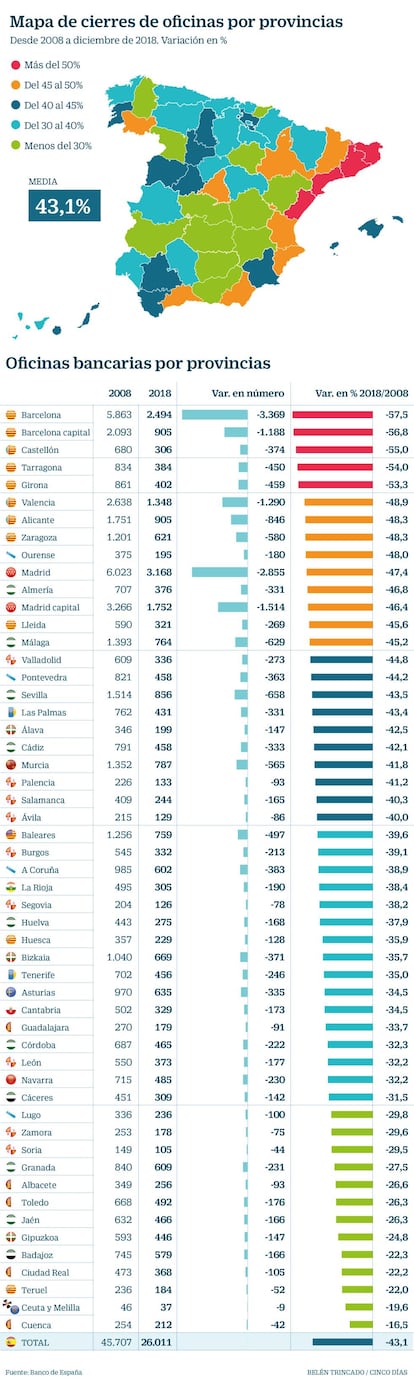Click the Navarra flag icon

click(x=10, y=1080)
